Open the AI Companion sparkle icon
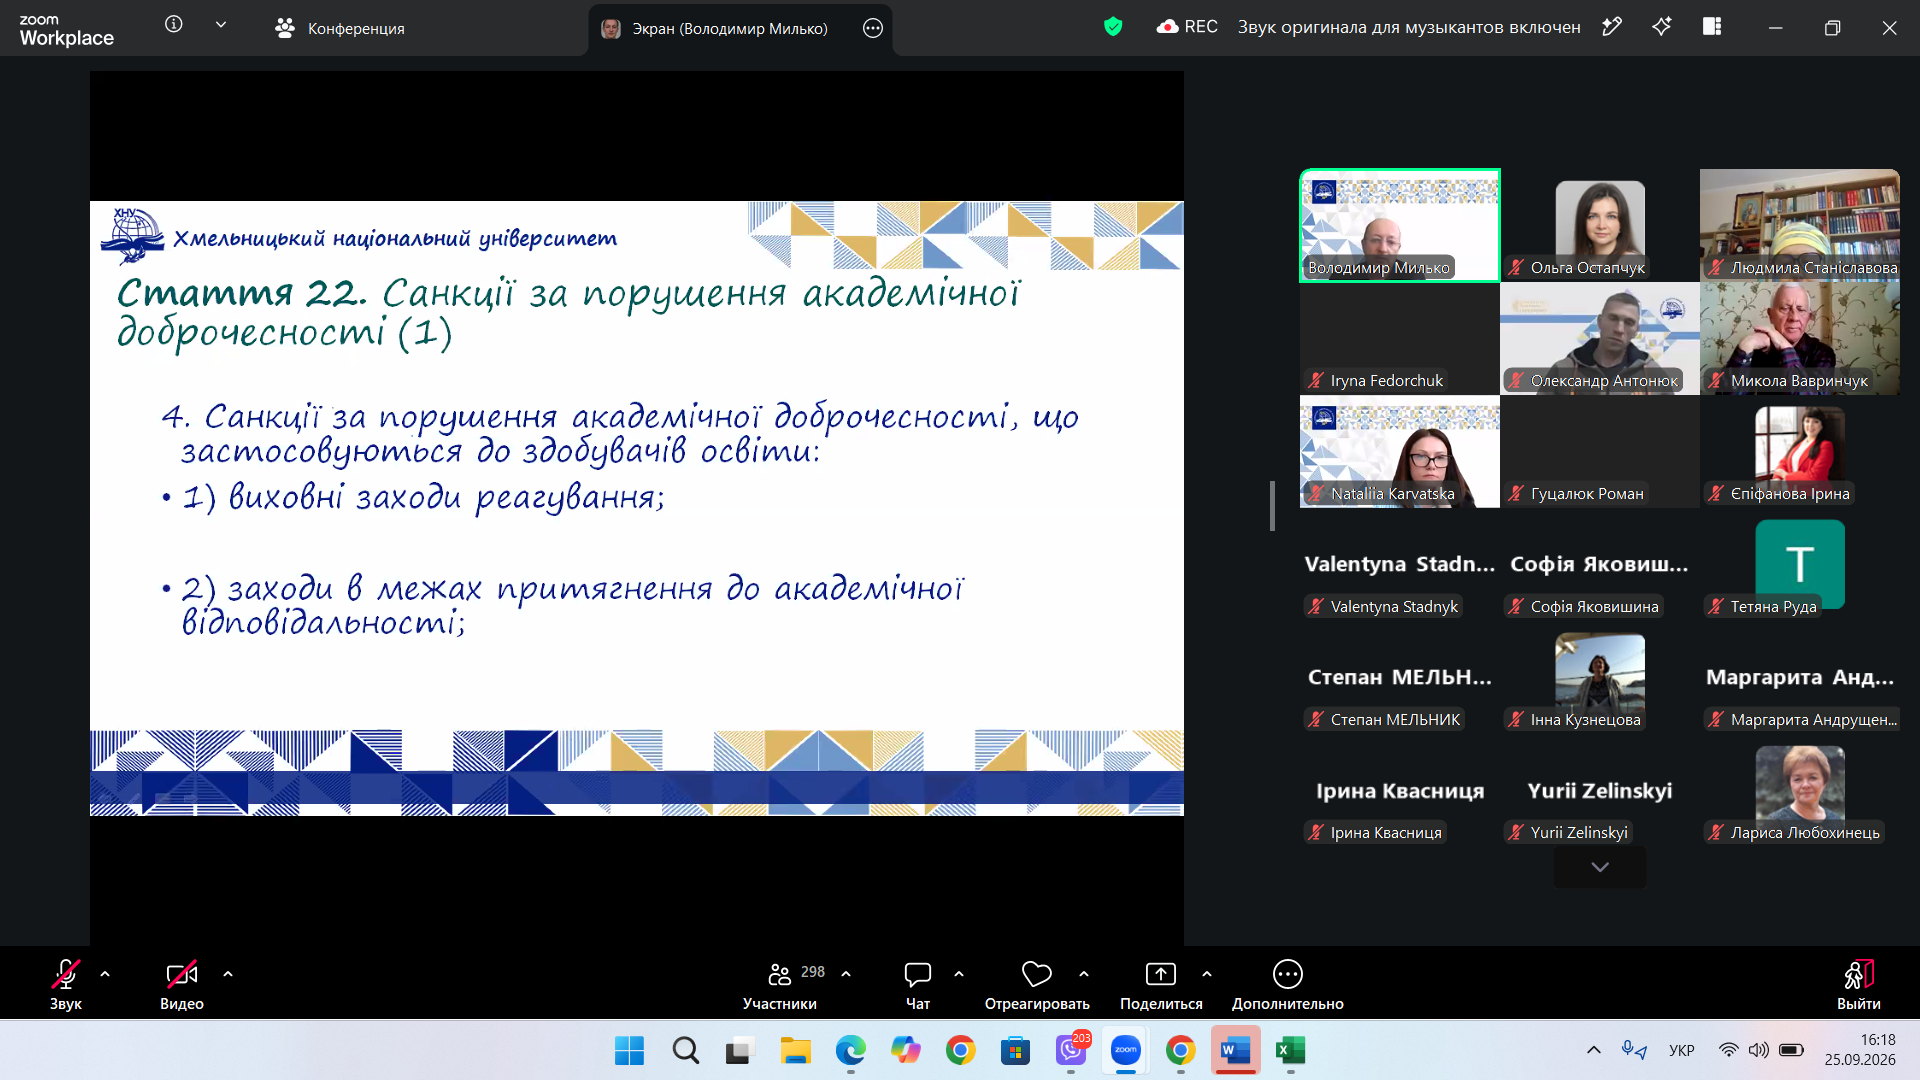 (1662, 27)
